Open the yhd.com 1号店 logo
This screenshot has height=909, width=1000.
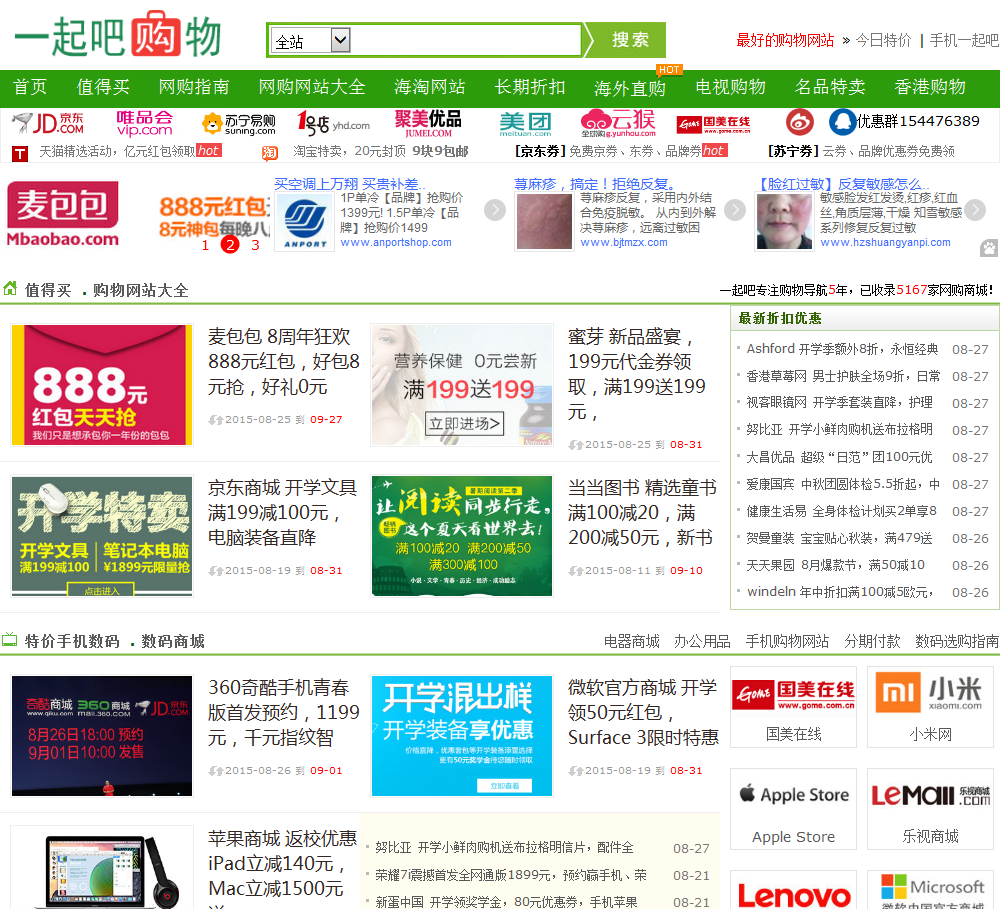pyautogui.click(x=334, y=123)
